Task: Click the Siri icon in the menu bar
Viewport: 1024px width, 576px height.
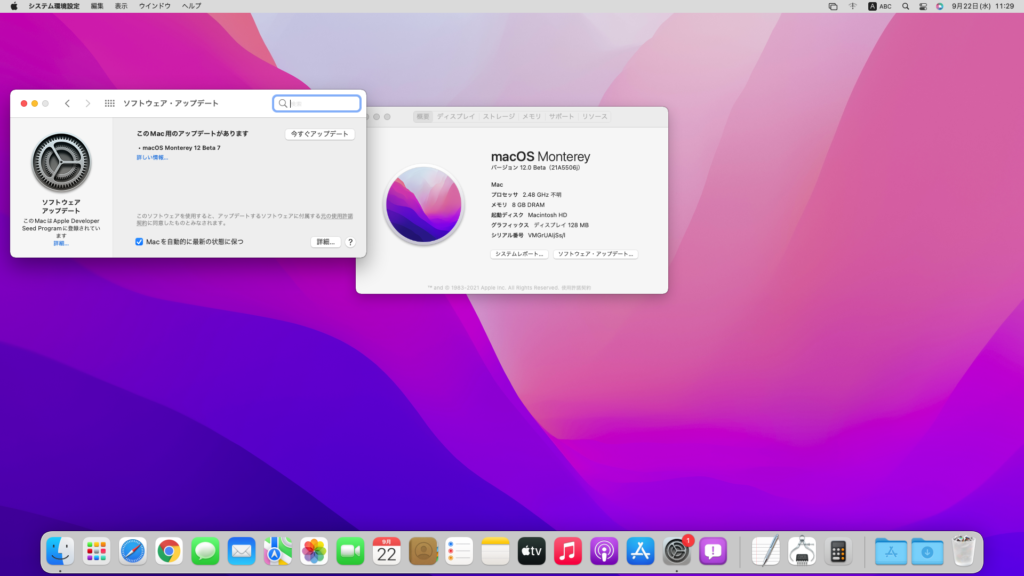Action: tap(939, 6)
